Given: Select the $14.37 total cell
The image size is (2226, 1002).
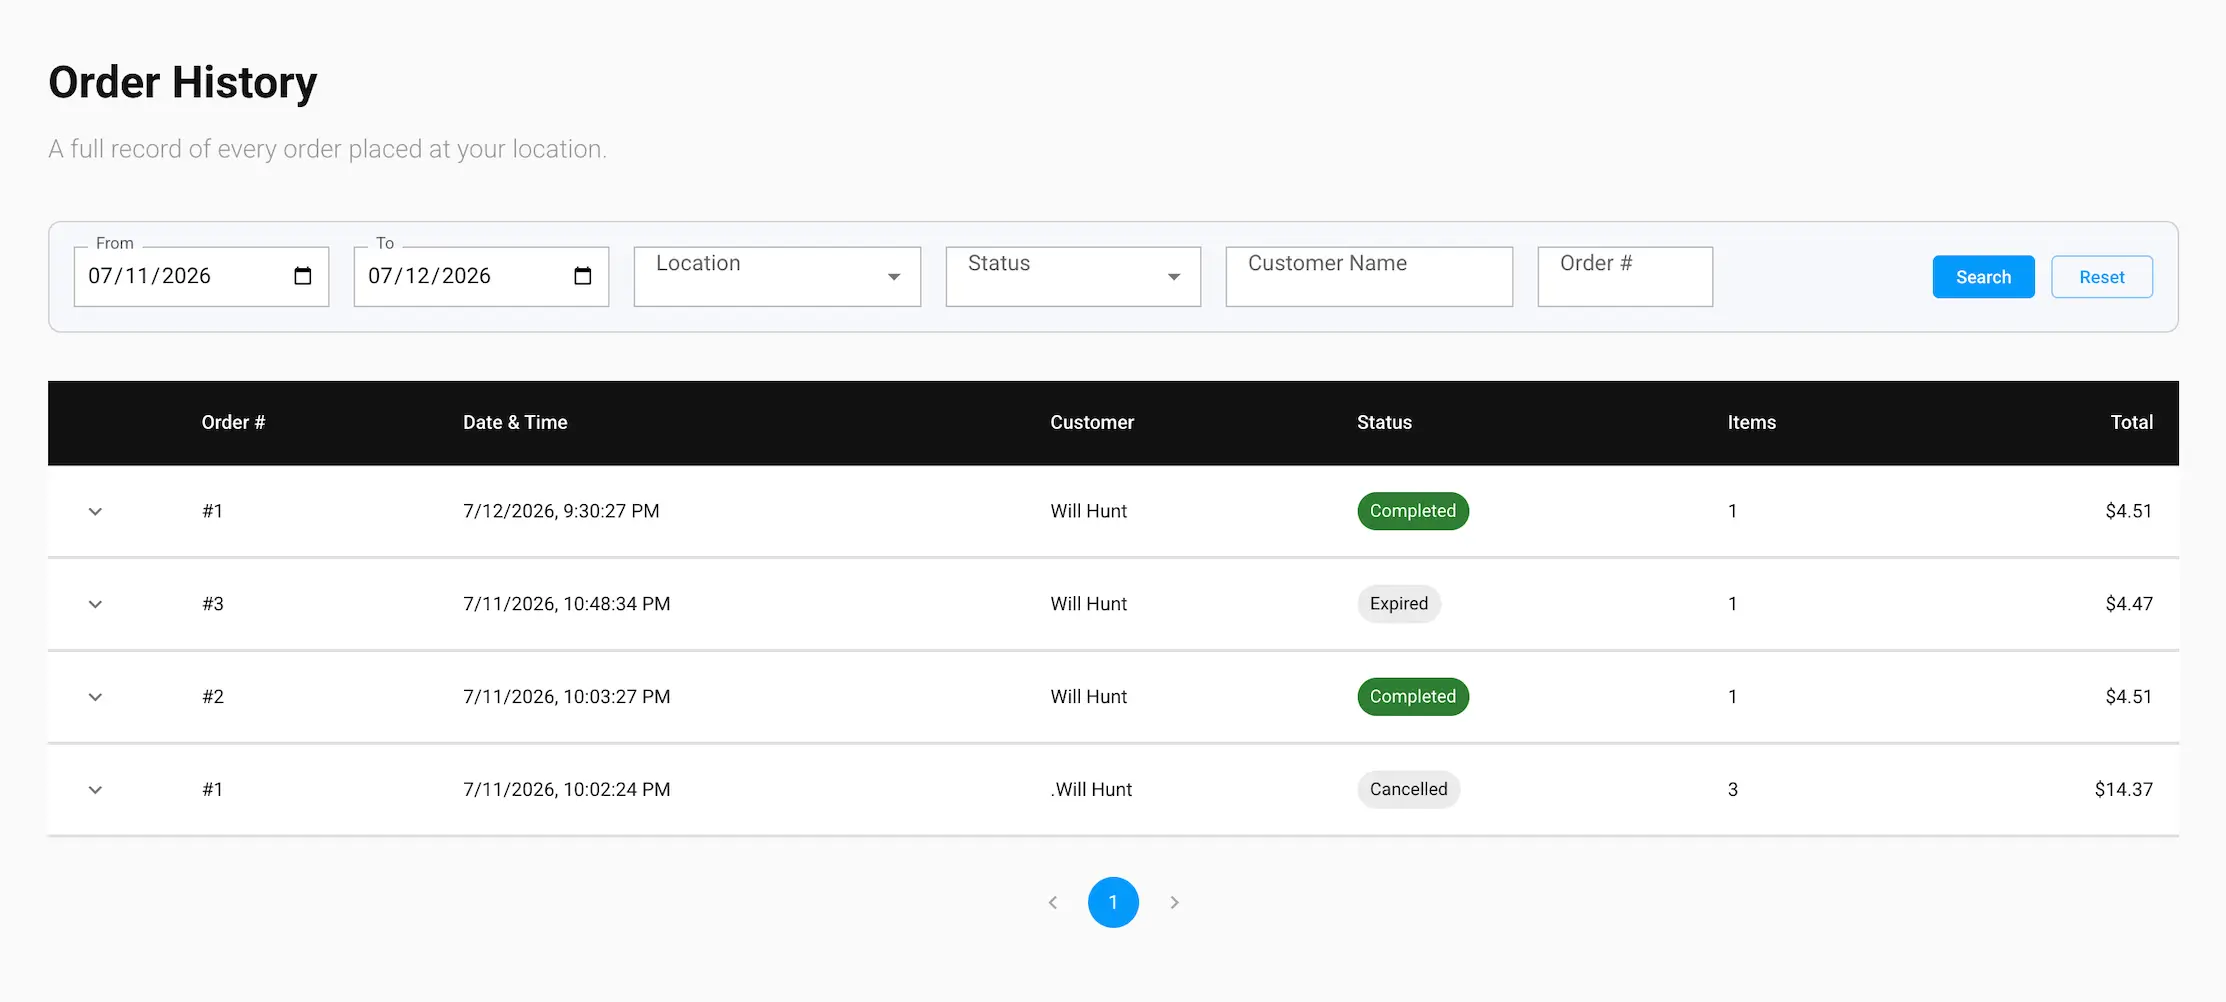Looking at the screenshot, I should pyautogui.click(x=2123, y=789).
